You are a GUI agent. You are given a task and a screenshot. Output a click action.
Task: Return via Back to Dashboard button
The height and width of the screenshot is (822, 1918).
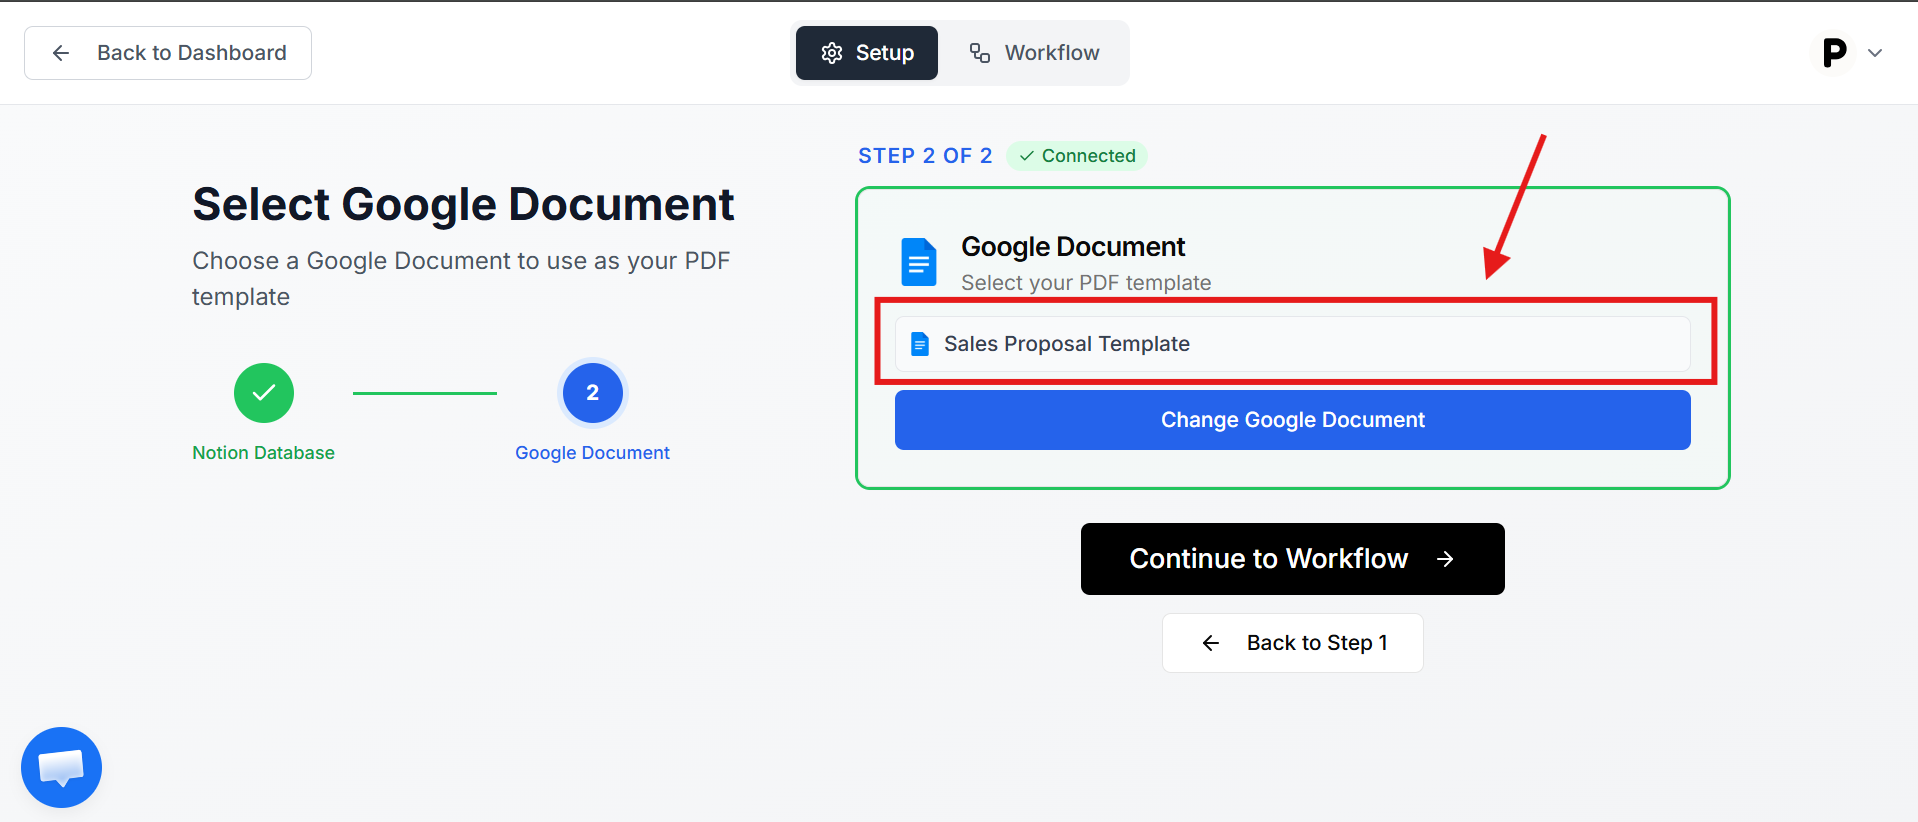pos(168,53)
